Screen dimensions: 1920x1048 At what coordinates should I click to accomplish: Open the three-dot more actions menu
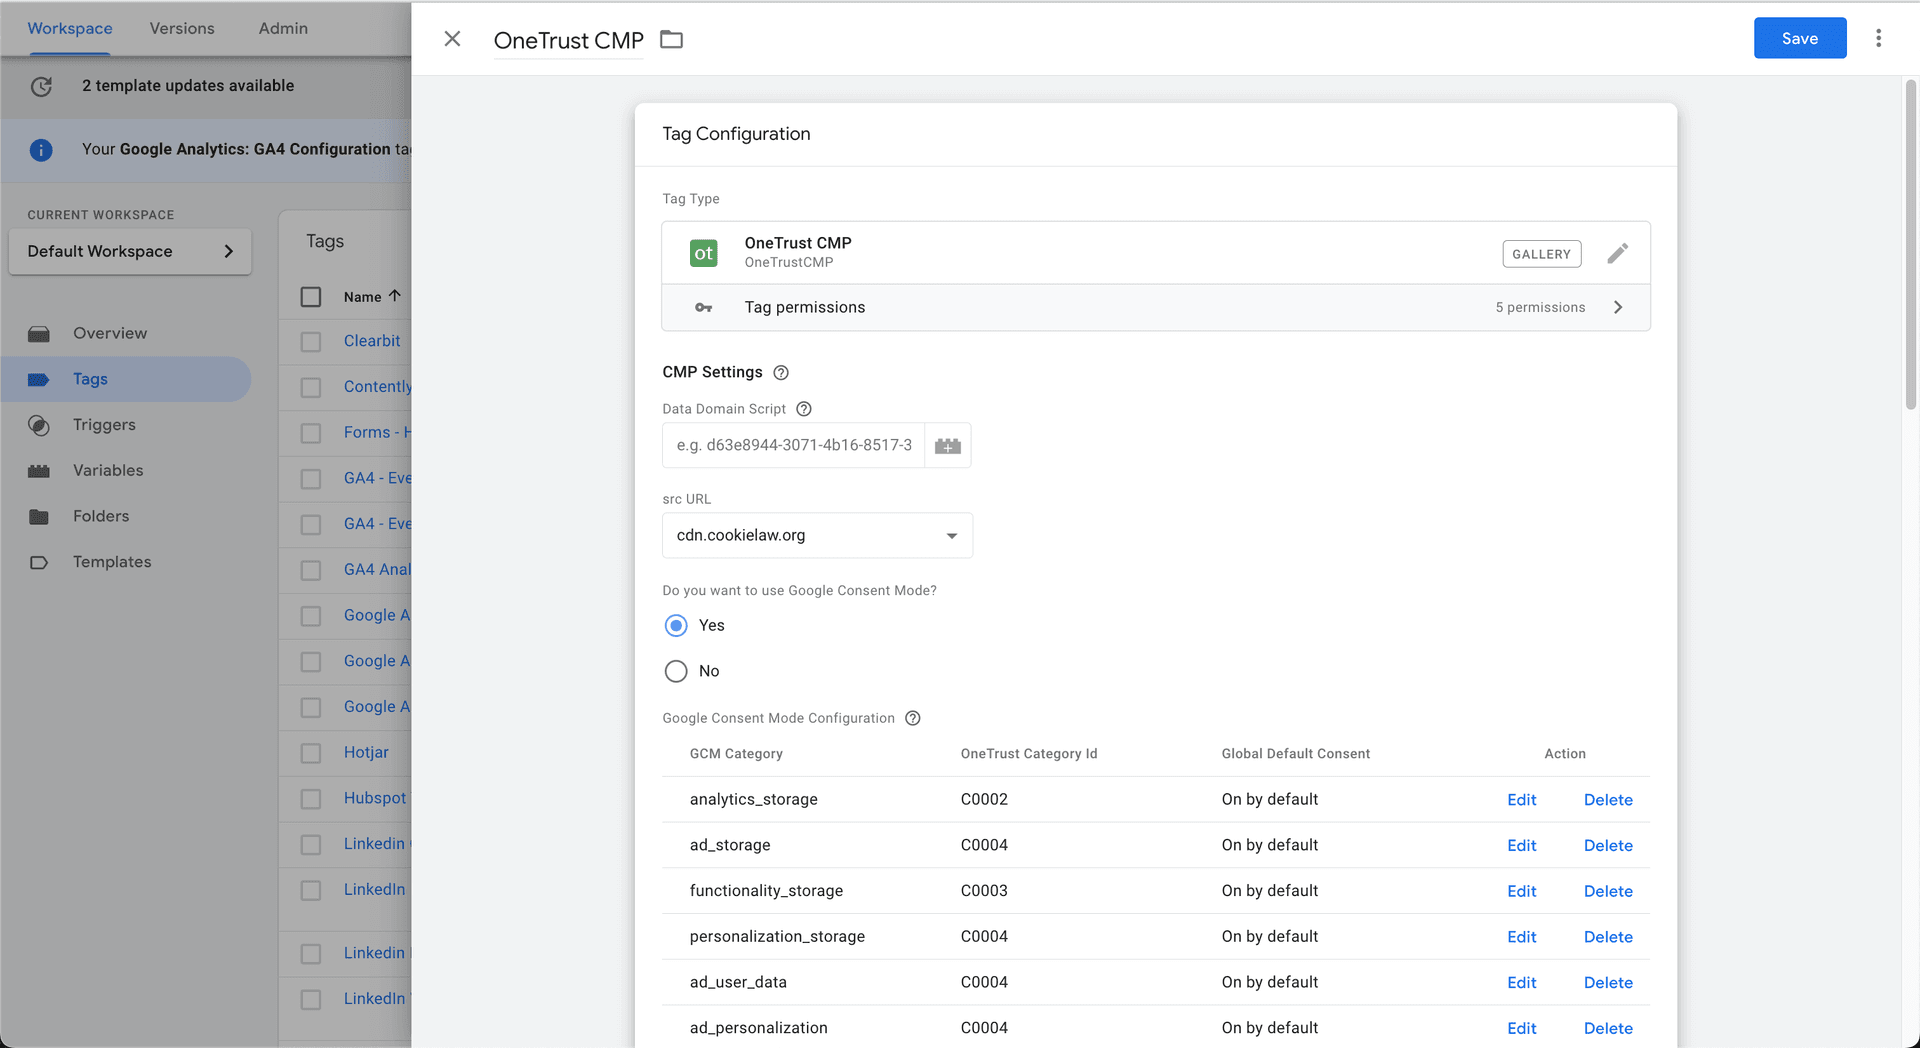tap(1878, 39)
